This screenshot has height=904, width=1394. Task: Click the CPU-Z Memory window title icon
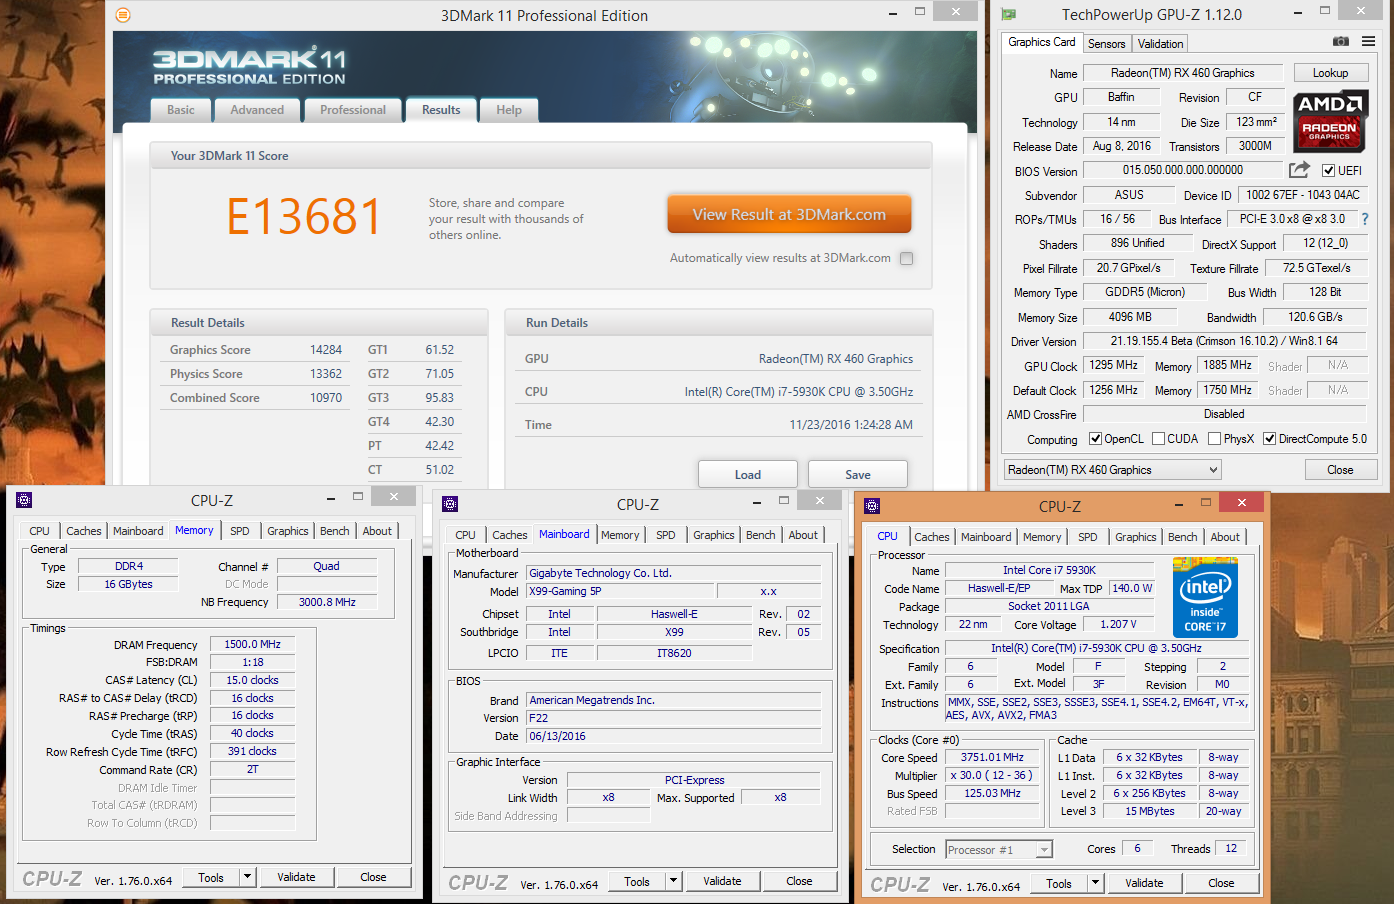(25, 500)
